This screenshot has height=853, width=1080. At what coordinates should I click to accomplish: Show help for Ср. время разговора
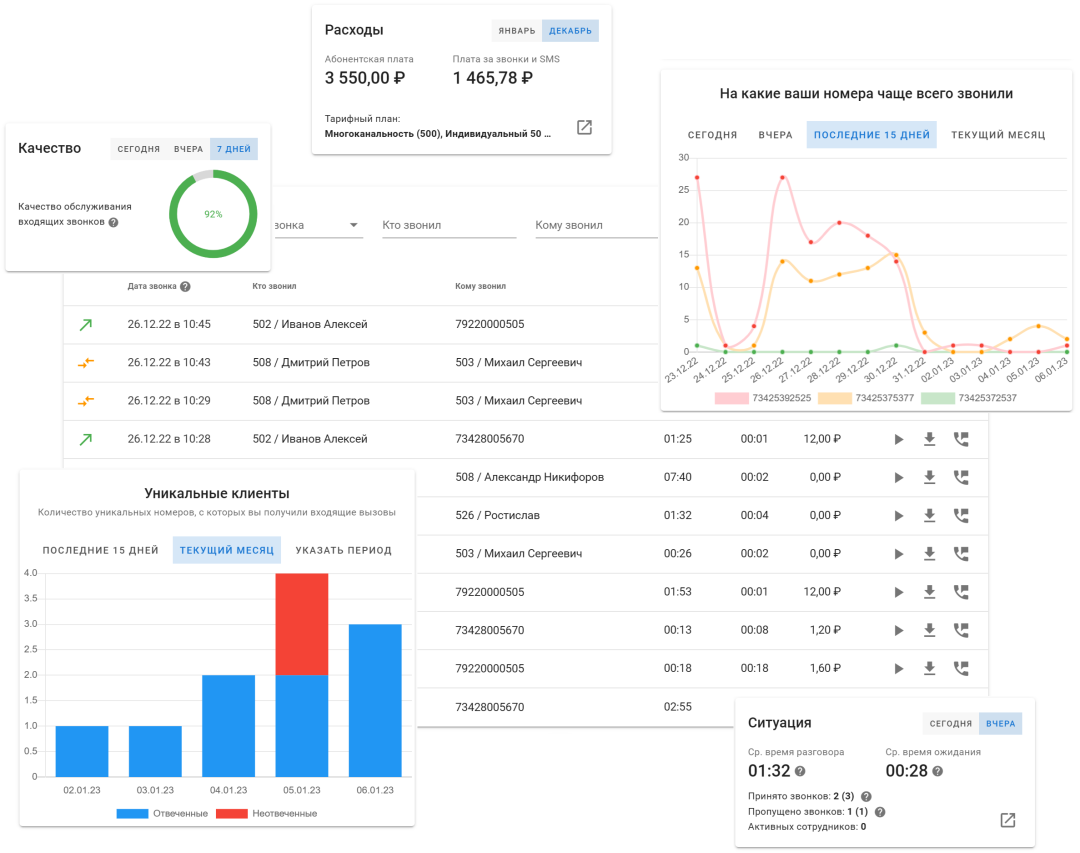(800, 771)
